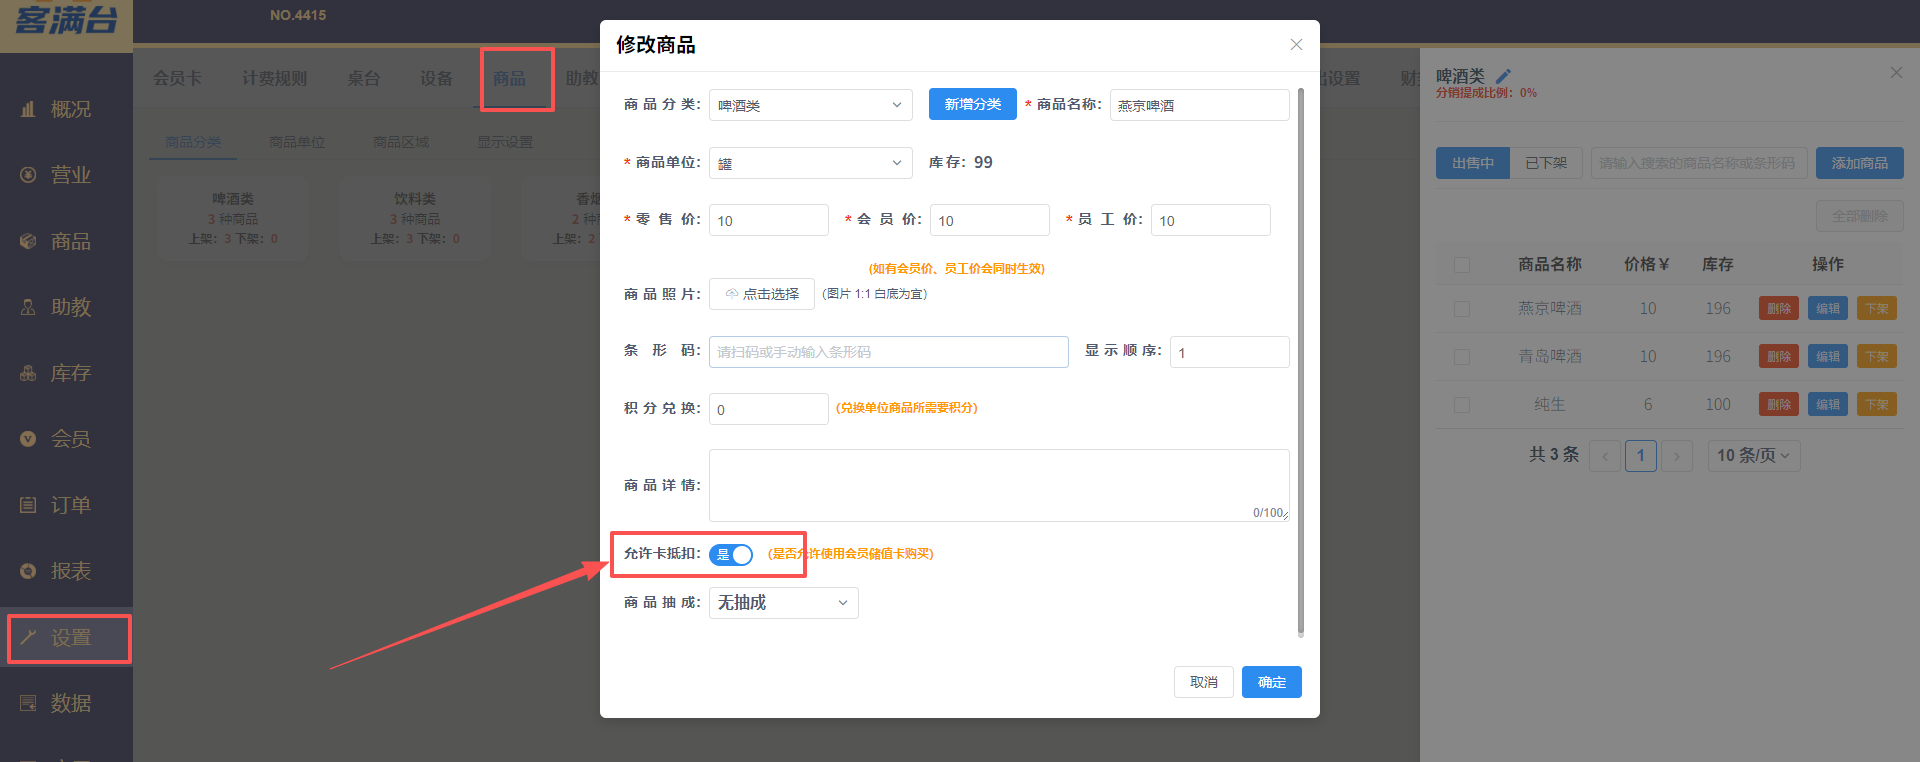Viewport: 1920px width, 762px height.
Task: Open the 会员 member sidebar icon
Action: point(28,439)
